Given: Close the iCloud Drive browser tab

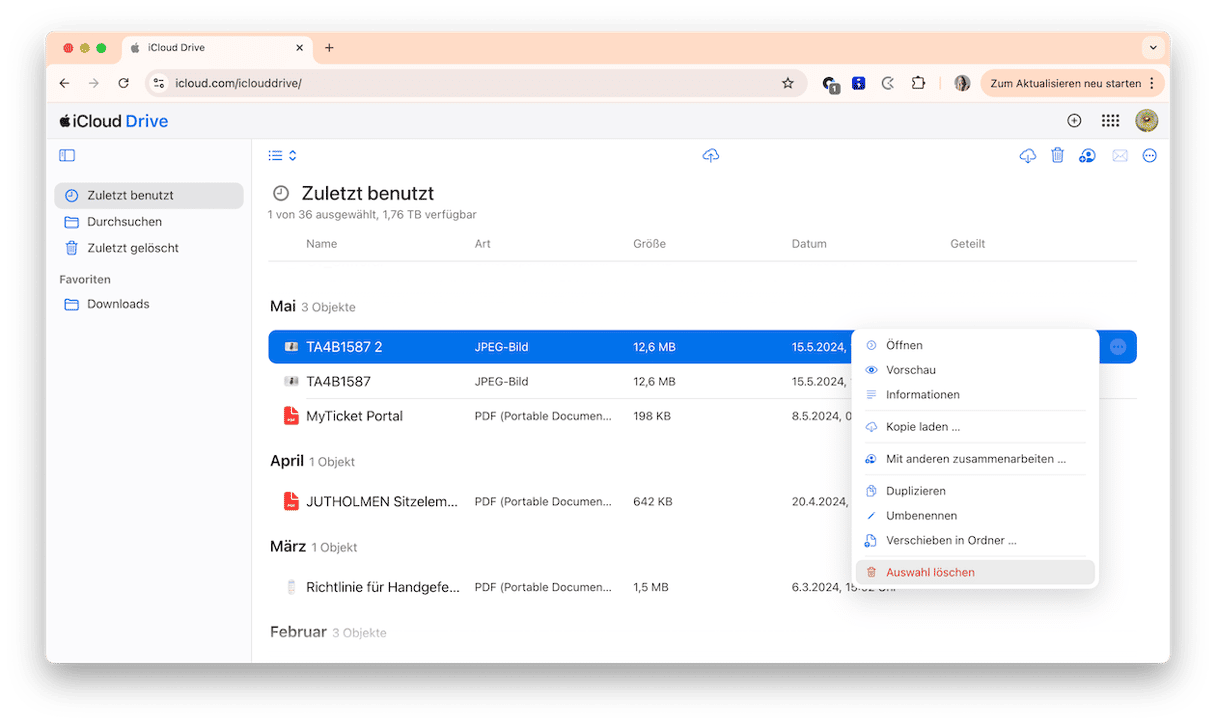Looking at the screenshot, I should coord(299,47).
